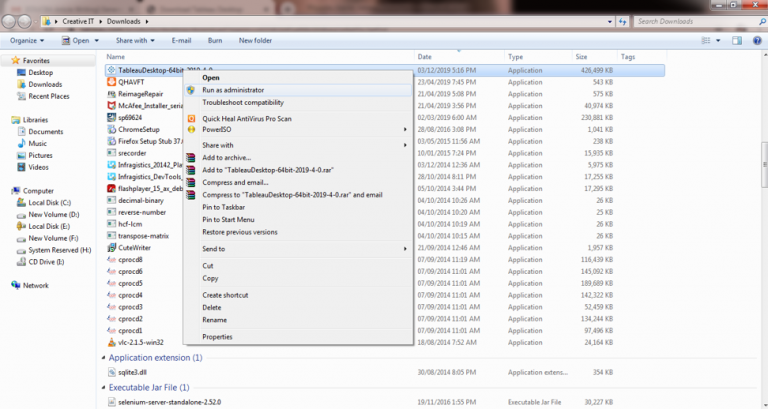Click the New folder button
Screen dimensions: 768x409
coord(255,41)
